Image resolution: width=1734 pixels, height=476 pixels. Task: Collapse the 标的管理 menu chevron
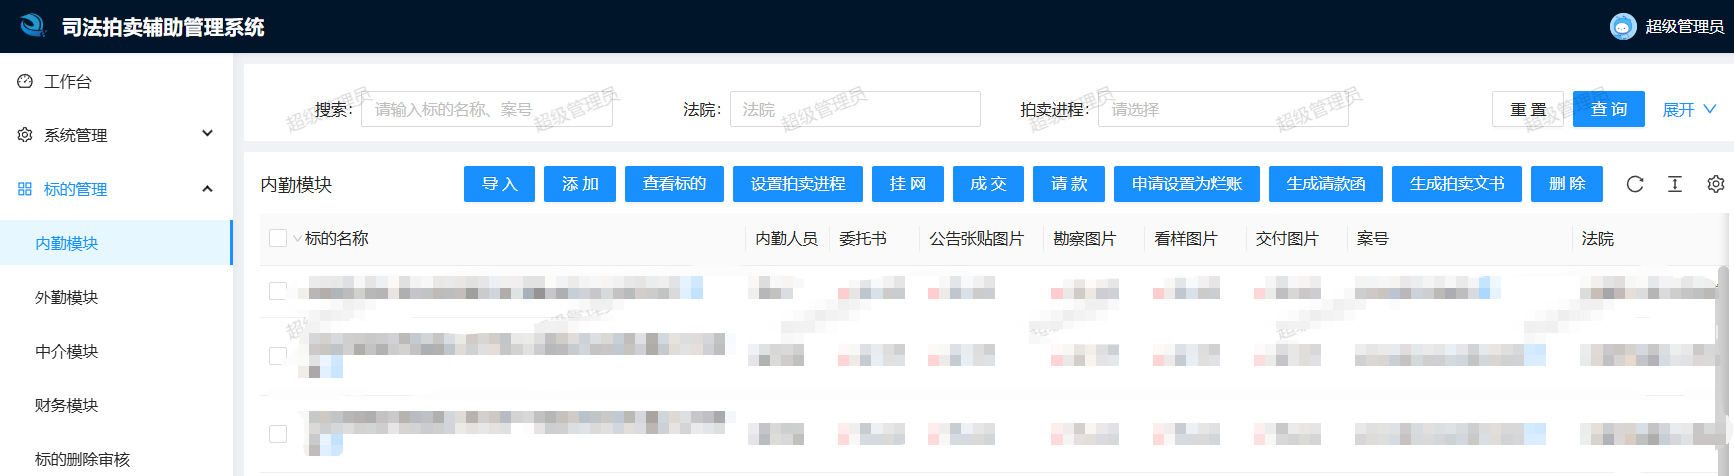pos(208,188)
